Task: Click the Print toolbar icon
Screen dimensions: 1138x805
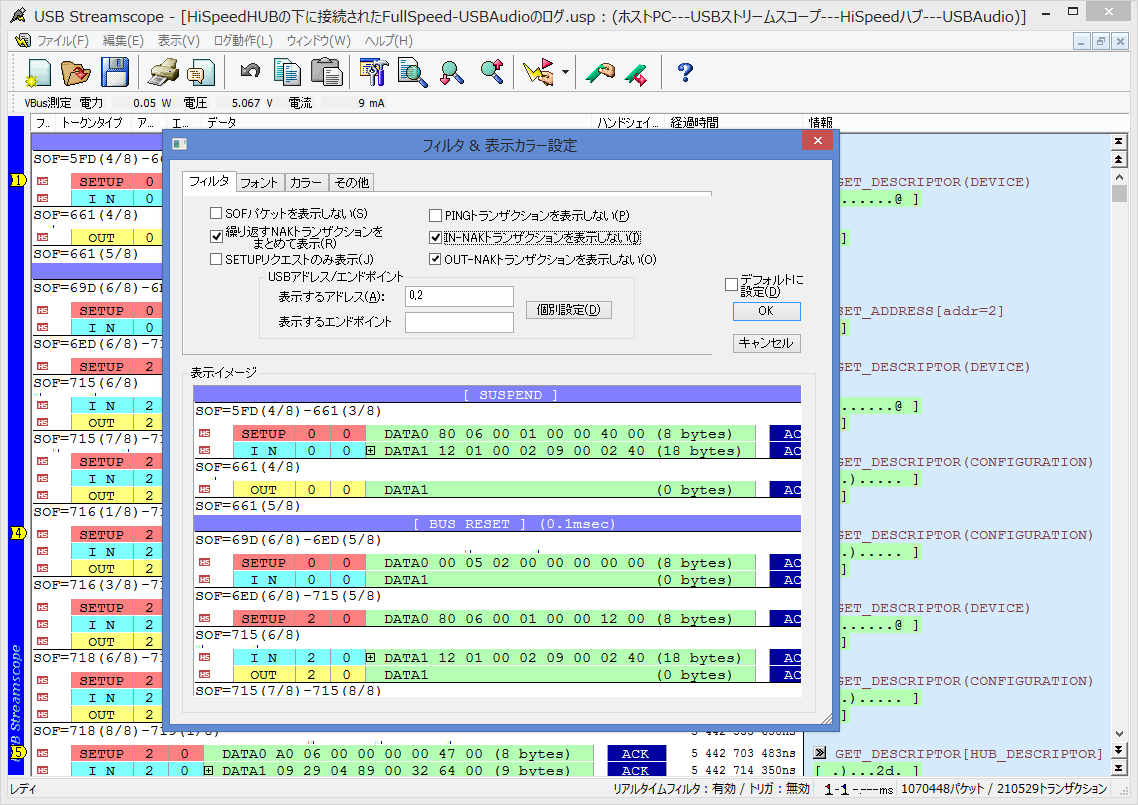Action: tap(163, 73)
